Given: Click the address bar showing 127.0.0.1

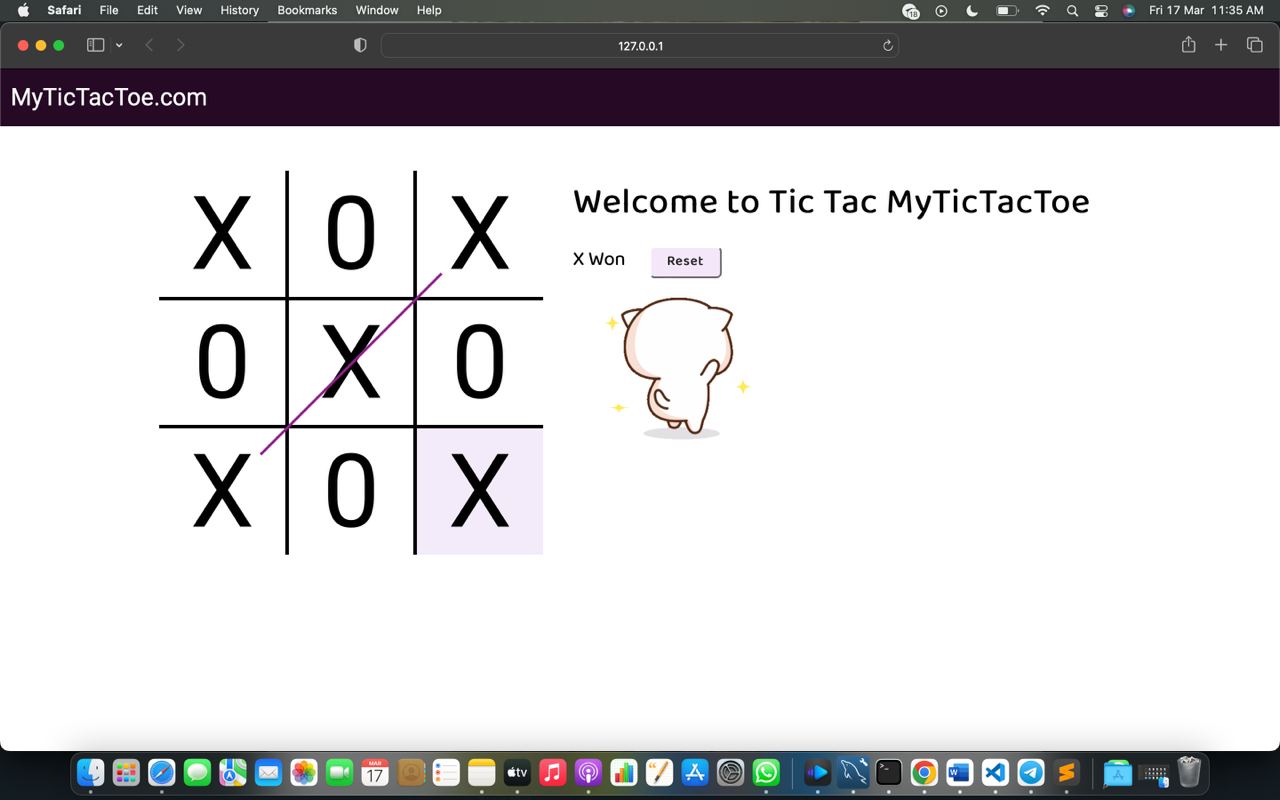Looking at the screenshot, I should [x=640, y=45].
